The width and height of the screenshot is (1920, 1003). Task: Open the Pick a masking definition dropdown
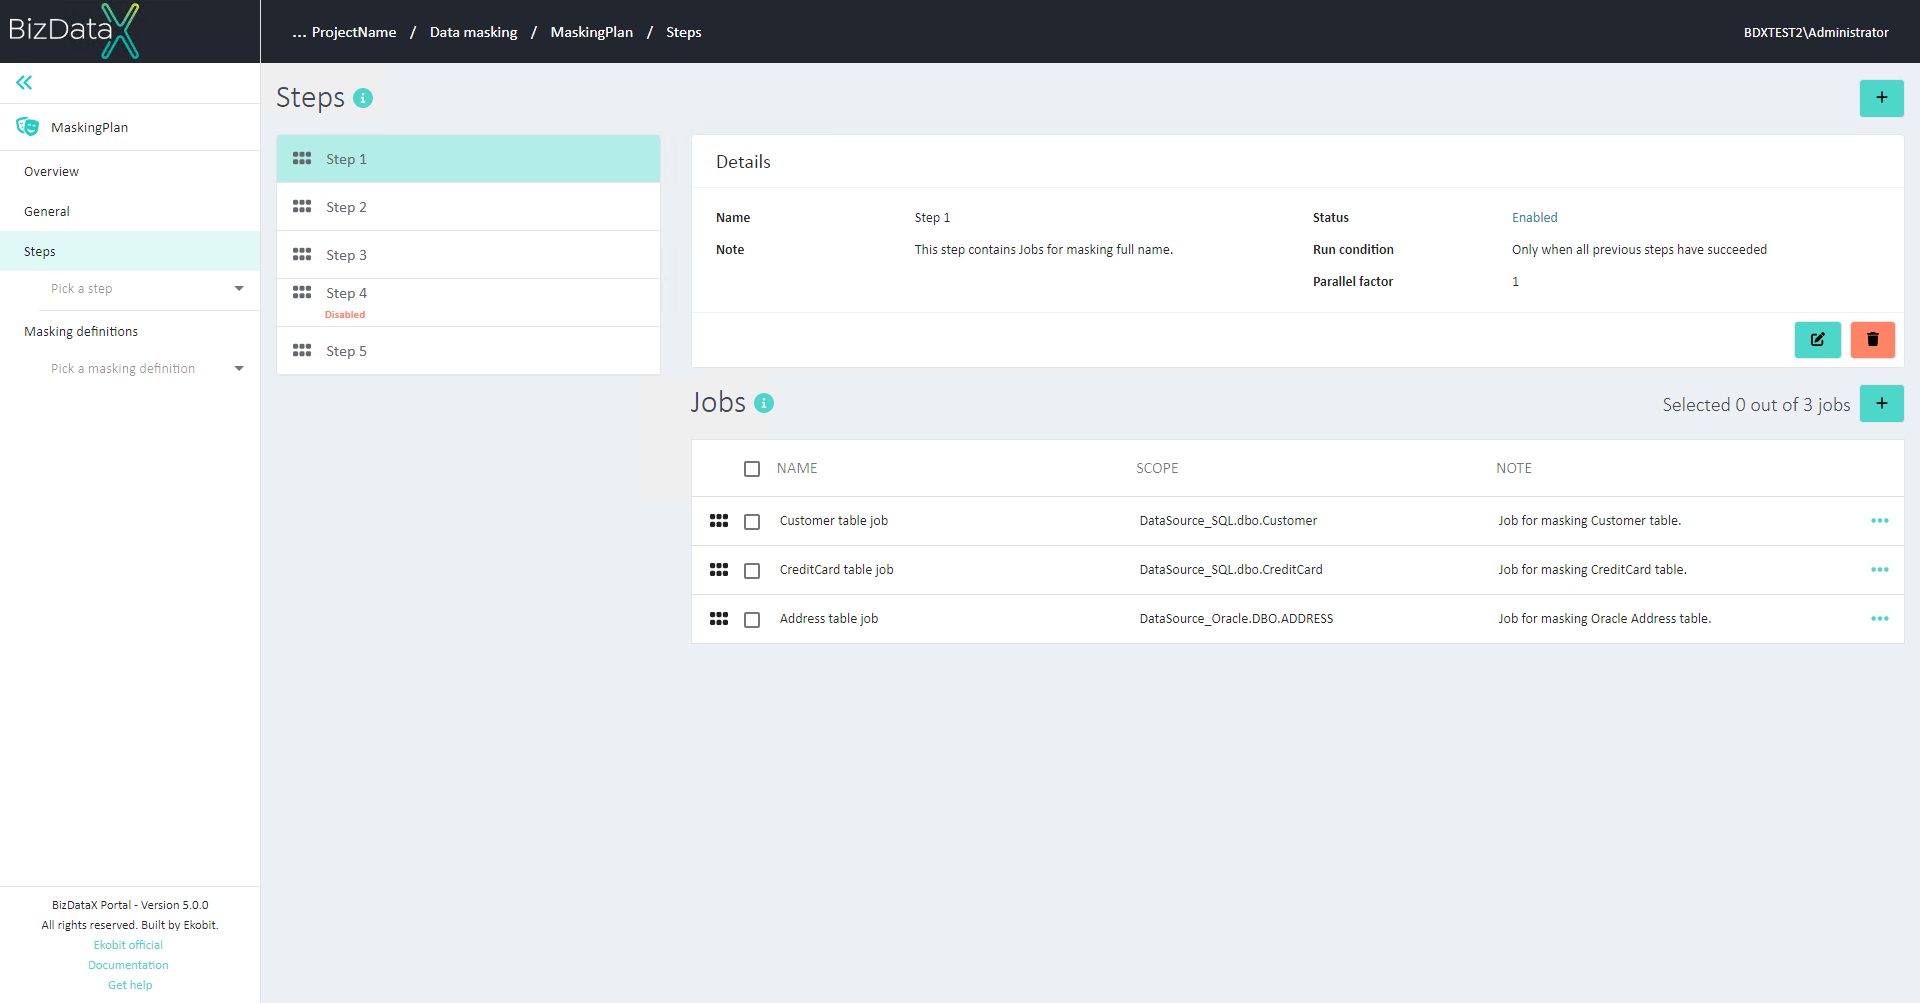[x=147, y=368]
